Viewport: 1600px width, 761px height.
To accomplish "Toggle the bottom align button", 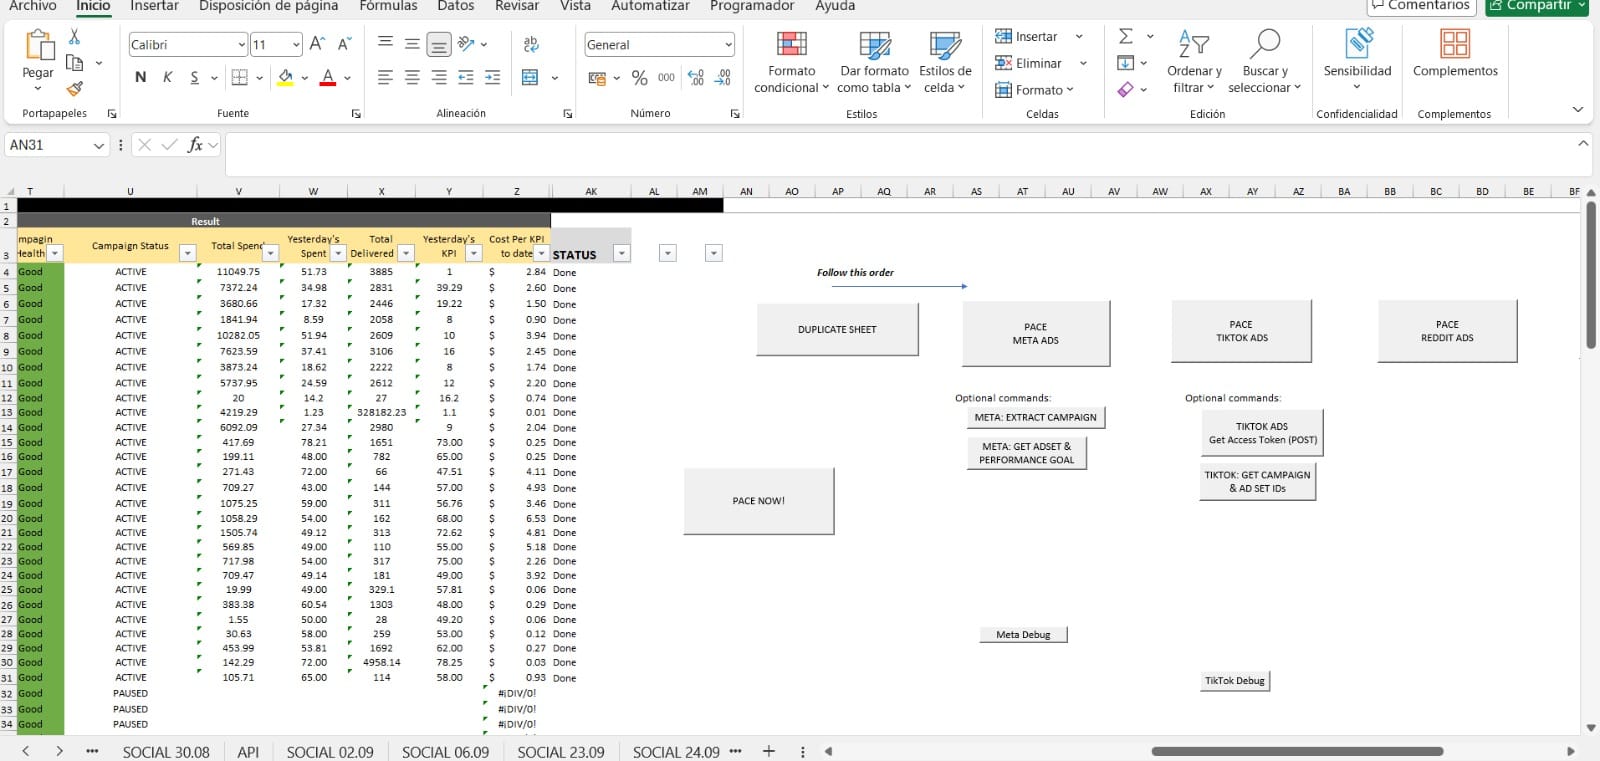I will coord(438,44).
